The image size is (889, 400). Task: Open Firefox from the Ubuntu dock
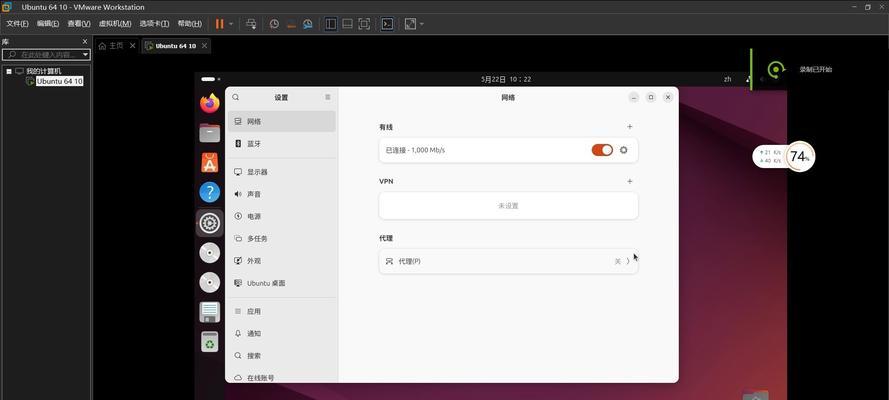(209, 103)
